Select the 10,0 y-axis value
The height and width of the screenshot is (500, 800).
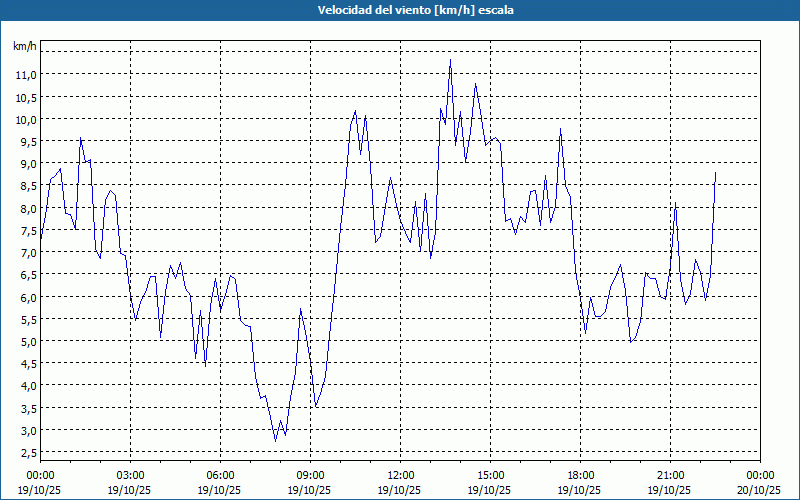26,119
